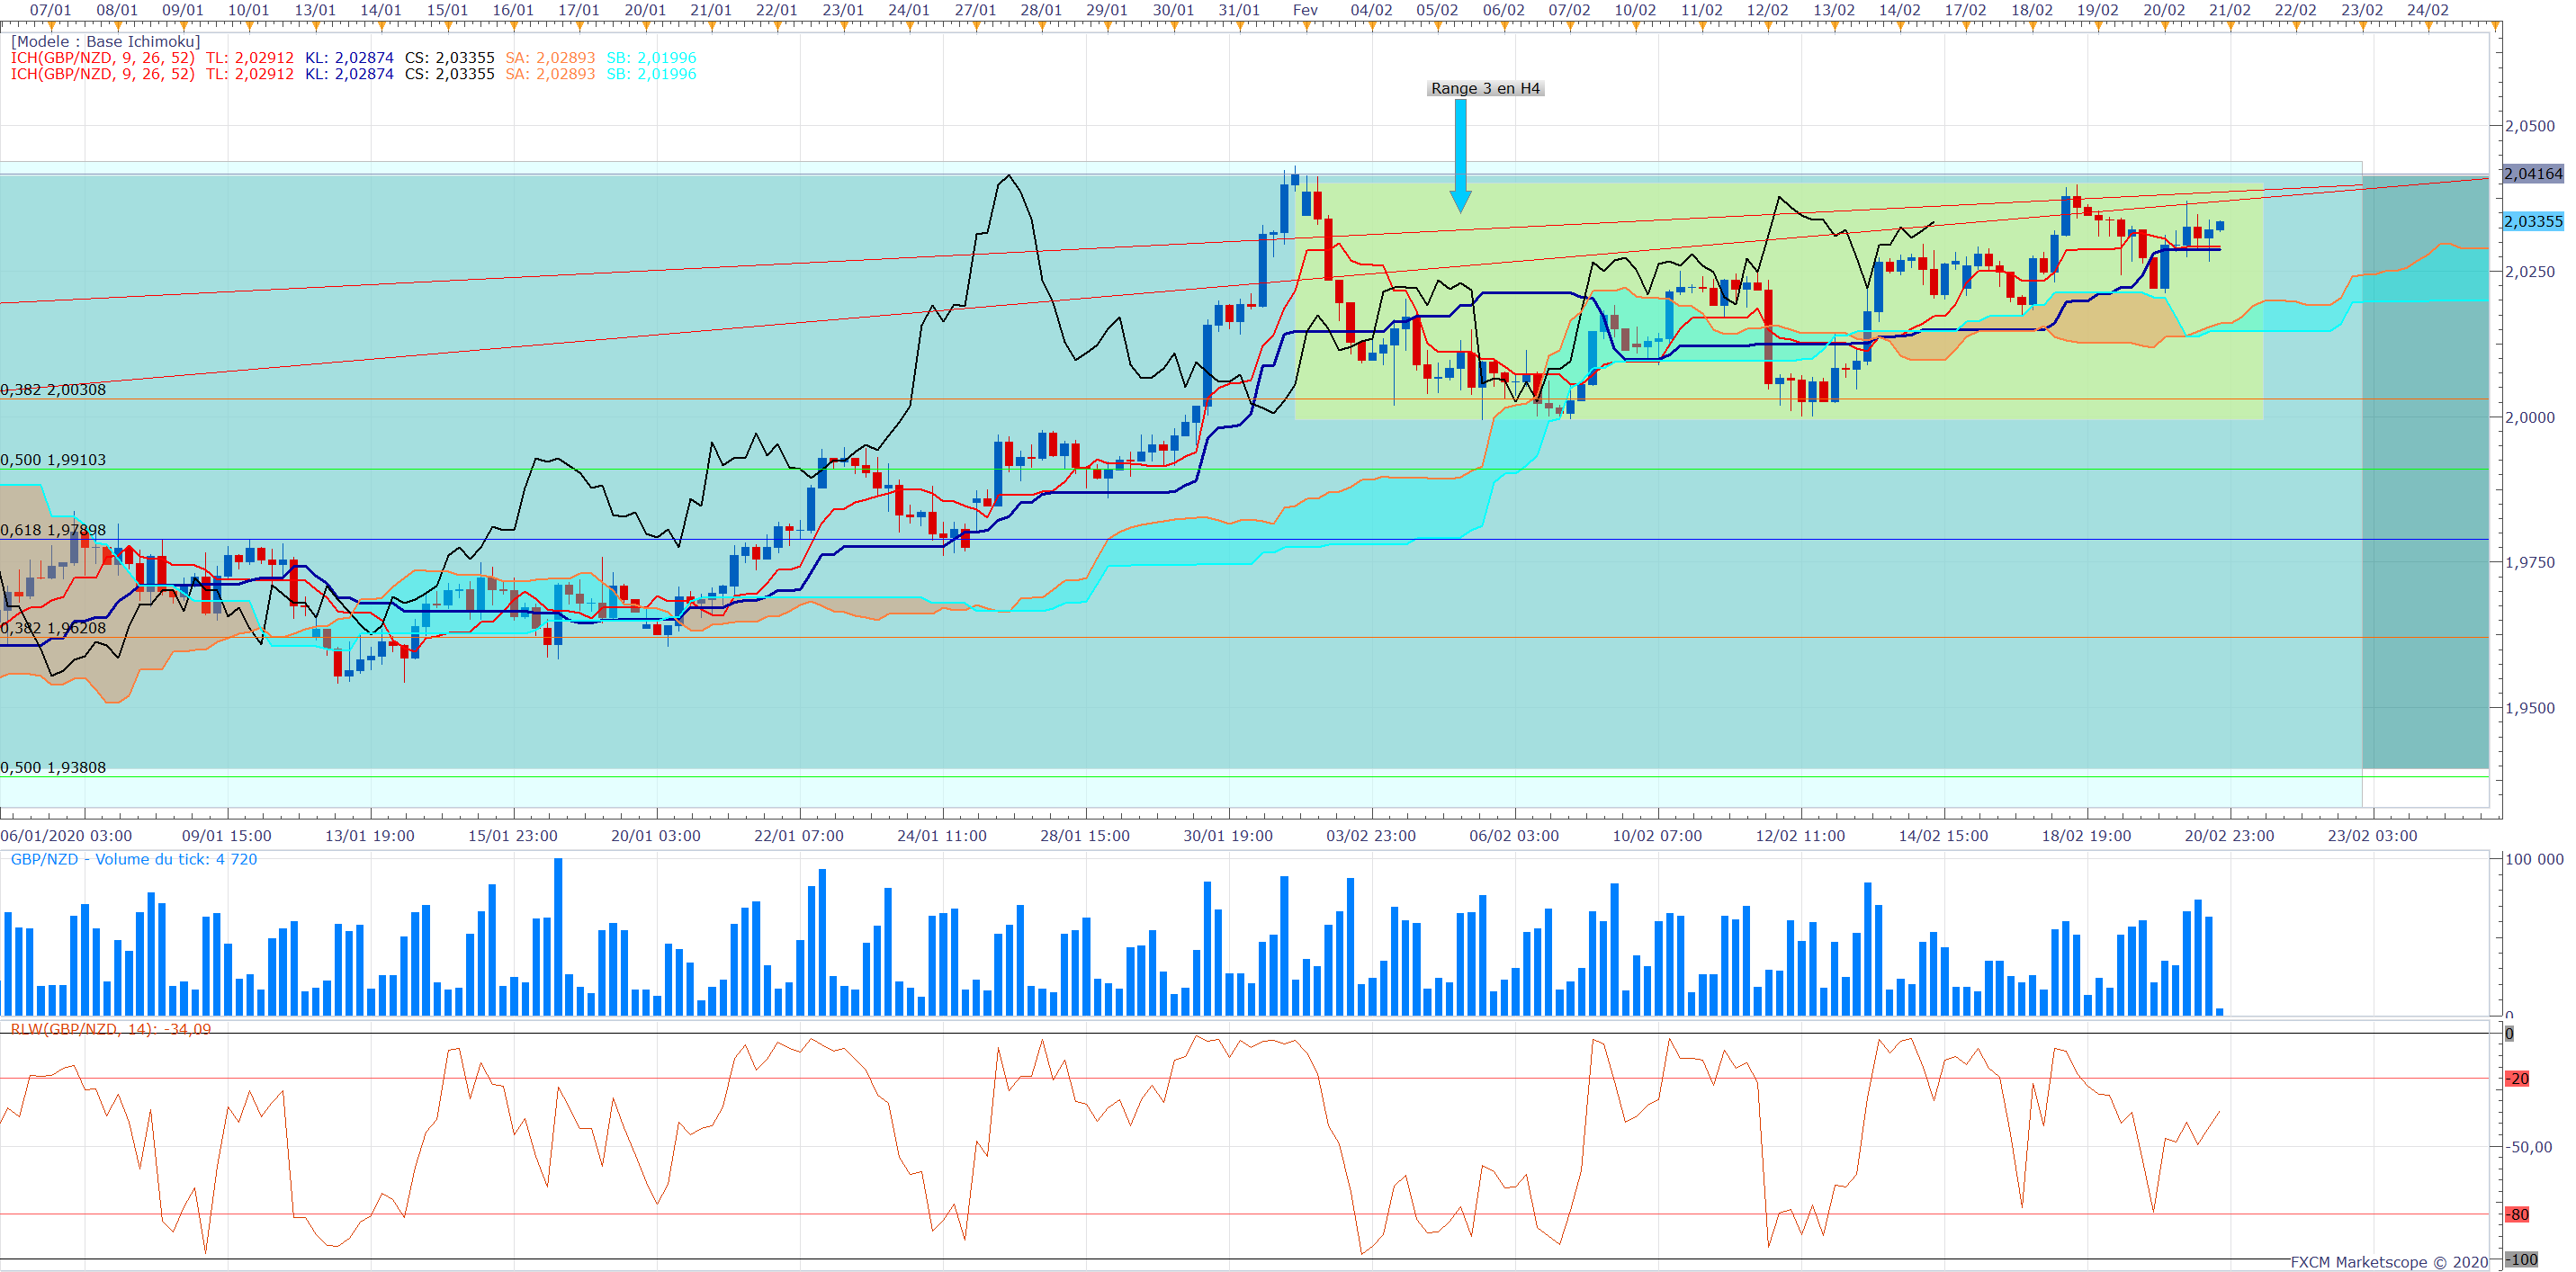Click the RLW(GBP/NZD, 14) indicator label

tap(110, 1029)
